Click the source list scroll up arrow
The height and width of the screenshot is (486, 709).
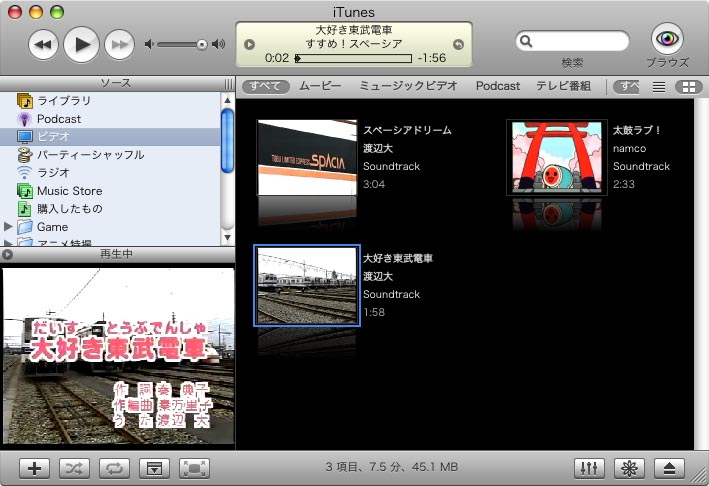click(227, 100)
